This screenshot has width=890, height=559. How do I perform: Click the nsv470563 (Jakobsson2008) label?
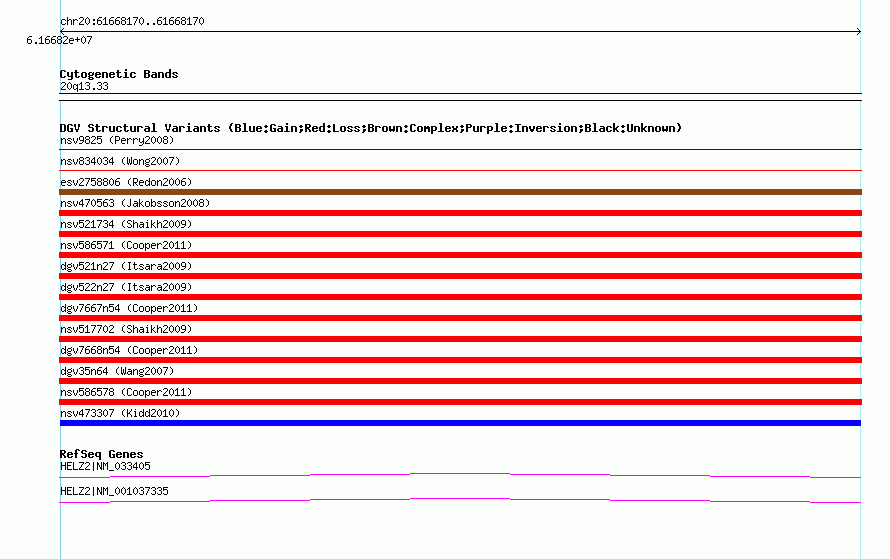[135, 203]
